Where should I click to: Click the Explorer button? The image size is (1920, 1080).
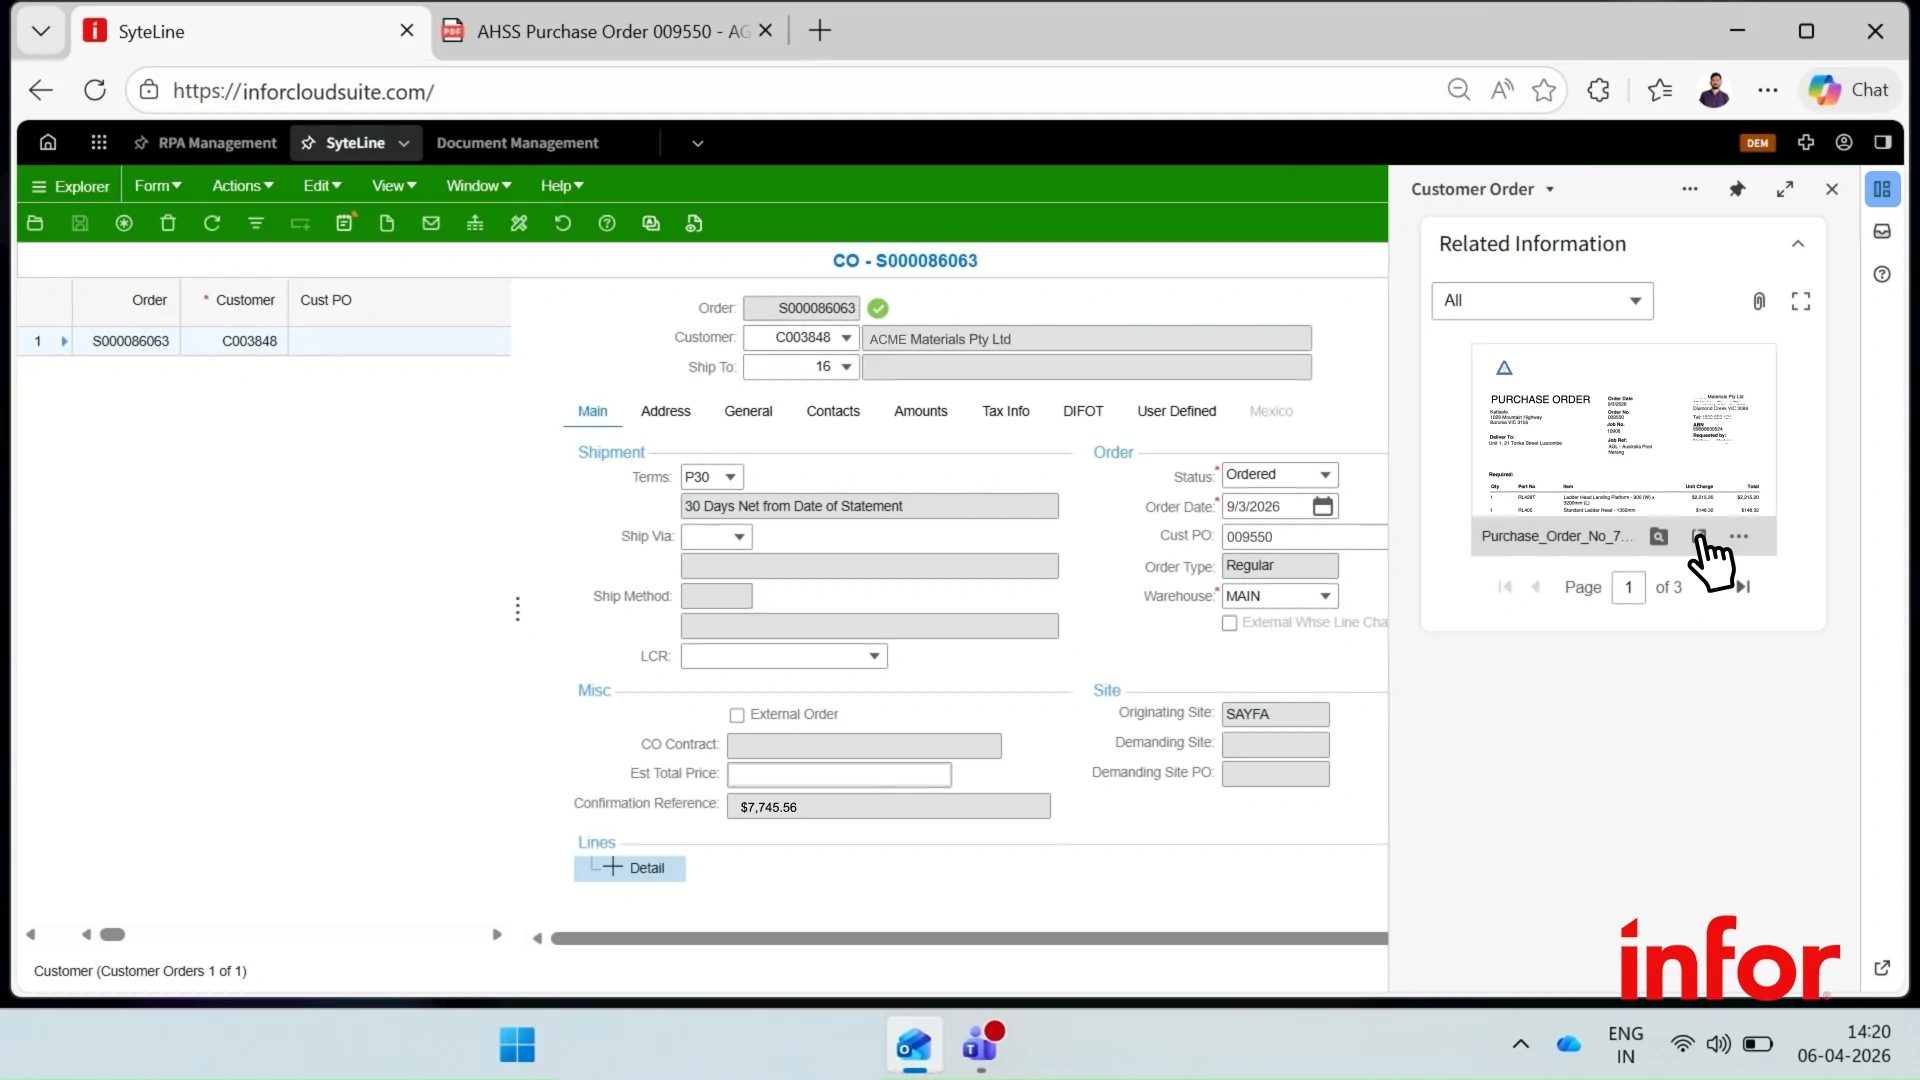point(70,186)
